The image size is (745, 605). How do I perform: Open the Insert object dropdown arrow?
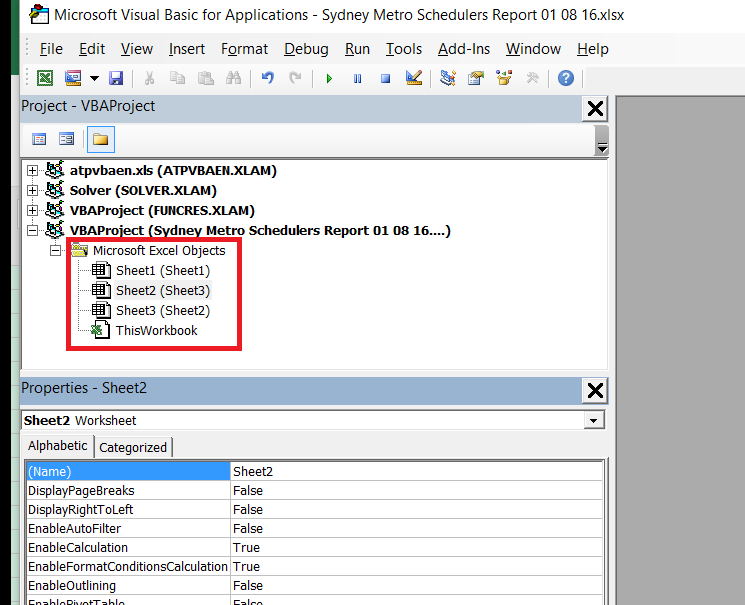tap(94, 78)
